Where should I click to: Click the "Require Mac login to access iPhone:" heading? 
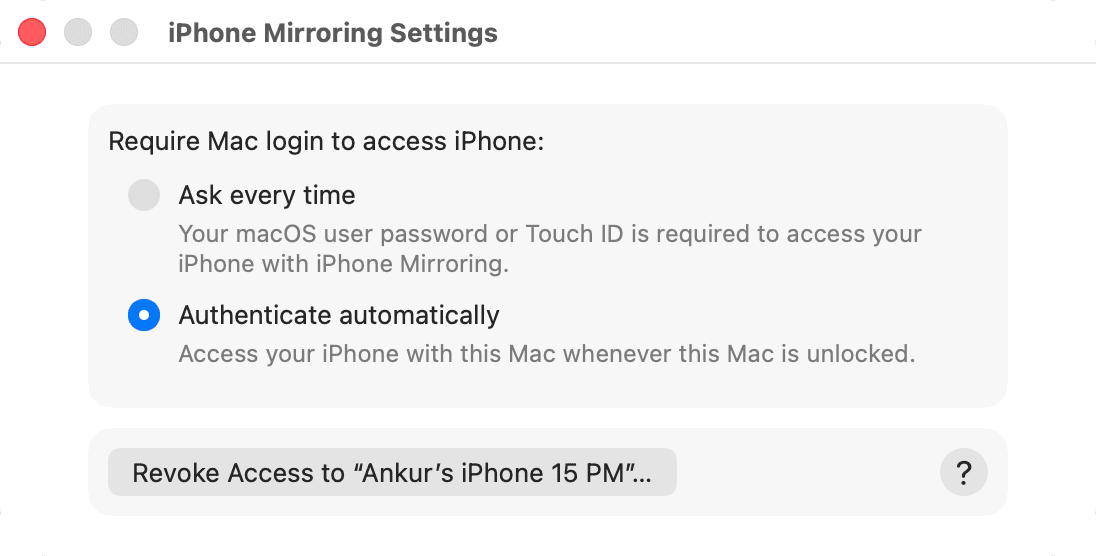(x=326, y=141)
